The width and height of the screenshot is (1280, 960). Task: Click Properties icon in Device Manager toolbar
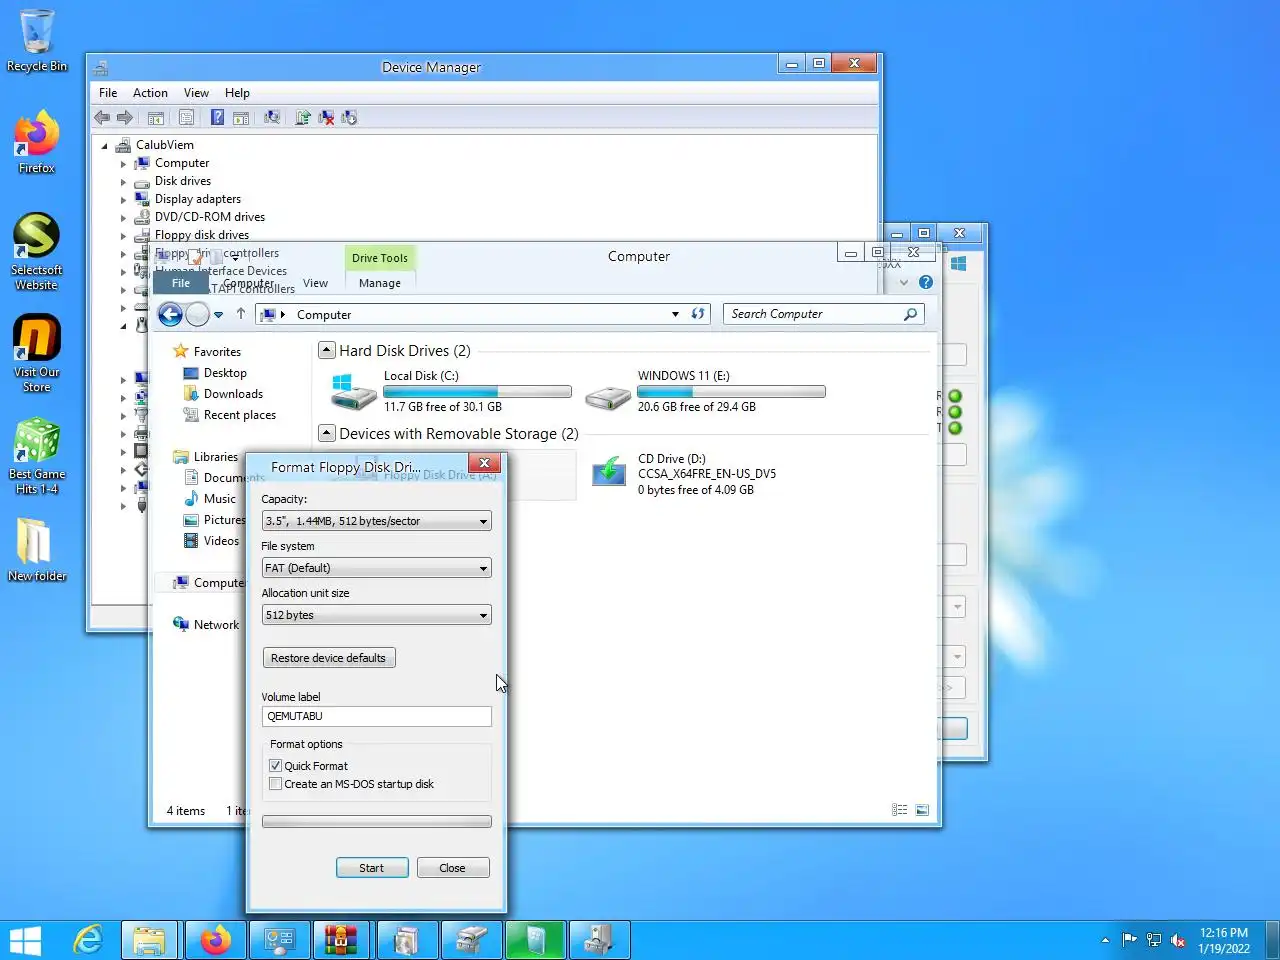click(186, 118)
